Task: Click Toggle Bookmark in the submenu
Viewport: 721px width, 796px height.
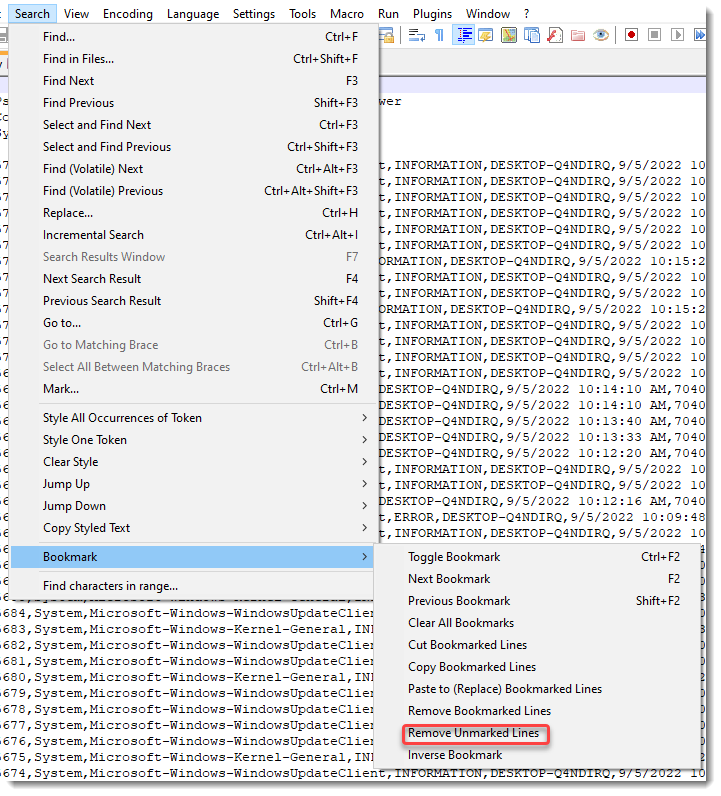Action: pyautogui.click(x=454, y=557)
